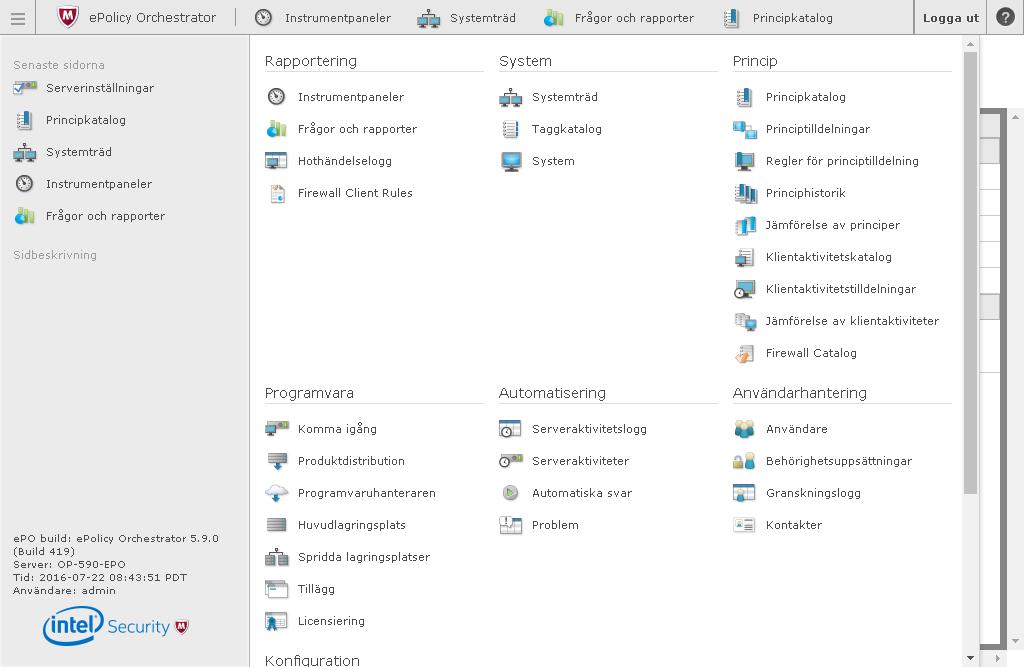The image size is (1024, 667).
Task: Open Serveraktiviteter under Automatisering
Action: pyautogui.click(x=581, y=461)
